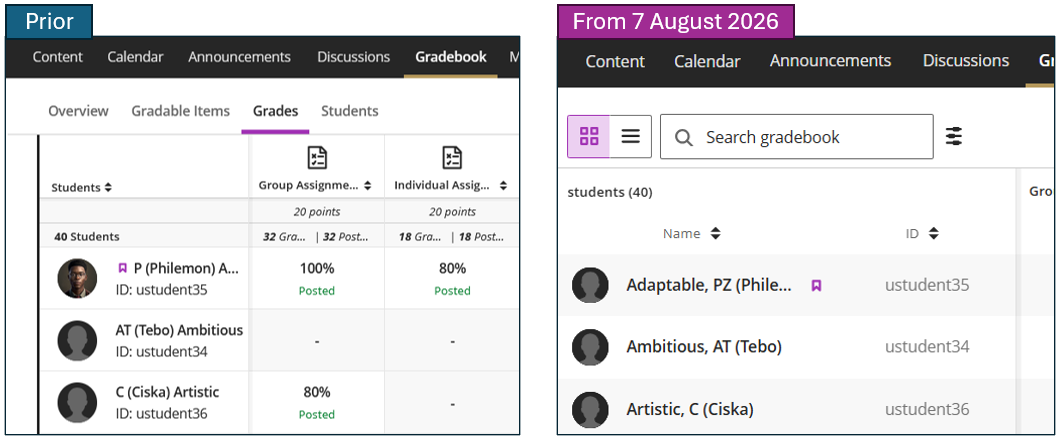The image size is (1057, 436).
Task: Click Tebo Ambitious avatar in prior view
Action: [x=77, y=340]
